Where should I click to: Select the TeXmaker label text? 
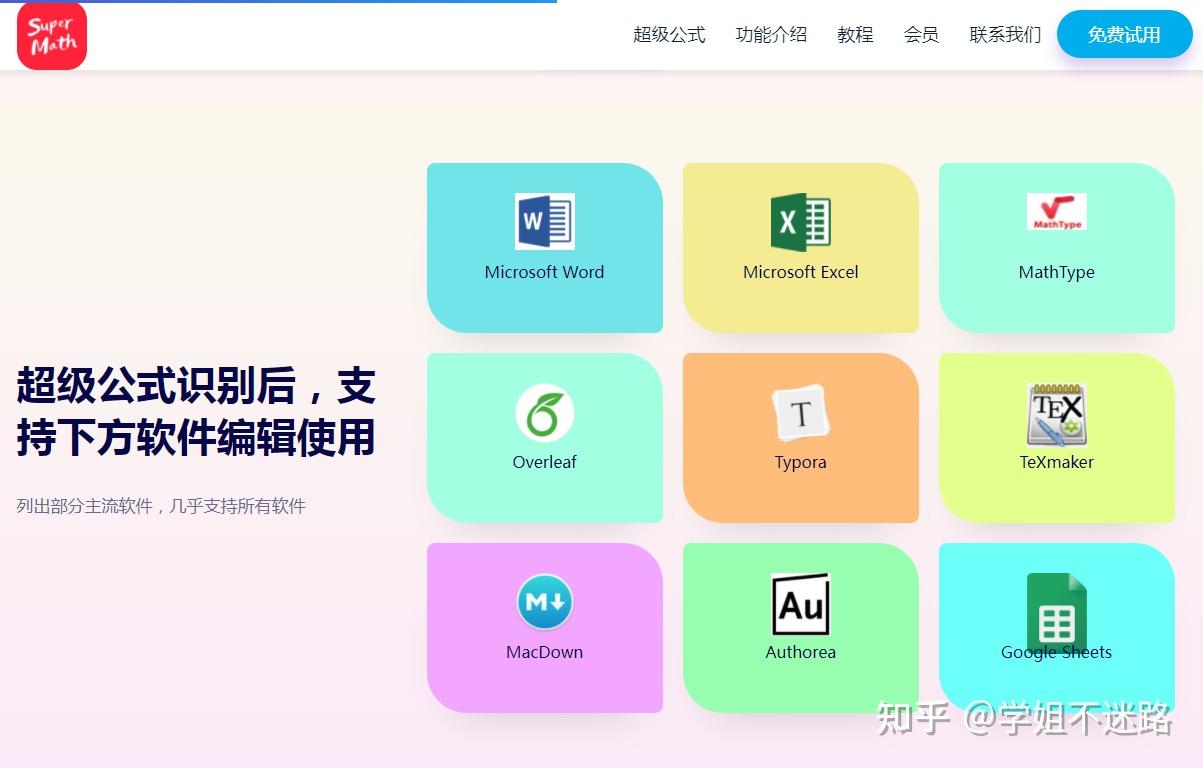(1056, 462)
